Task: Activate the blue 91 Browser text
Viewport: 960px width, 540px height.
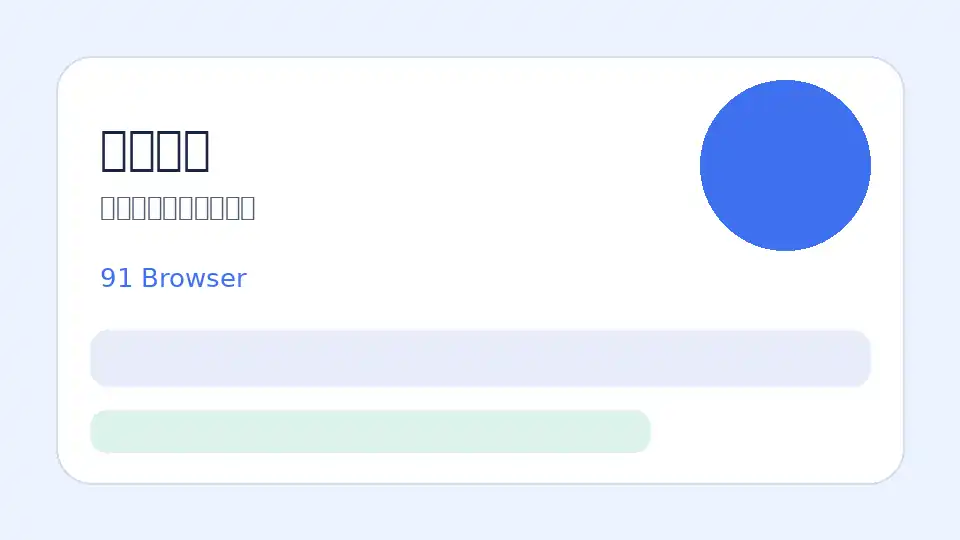Action: pos(173,278)
